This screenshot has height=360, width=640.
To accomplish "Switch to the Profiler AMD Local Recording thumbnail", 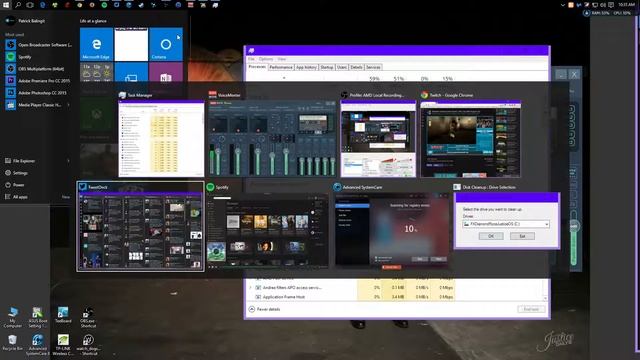I will pos(378,139).
